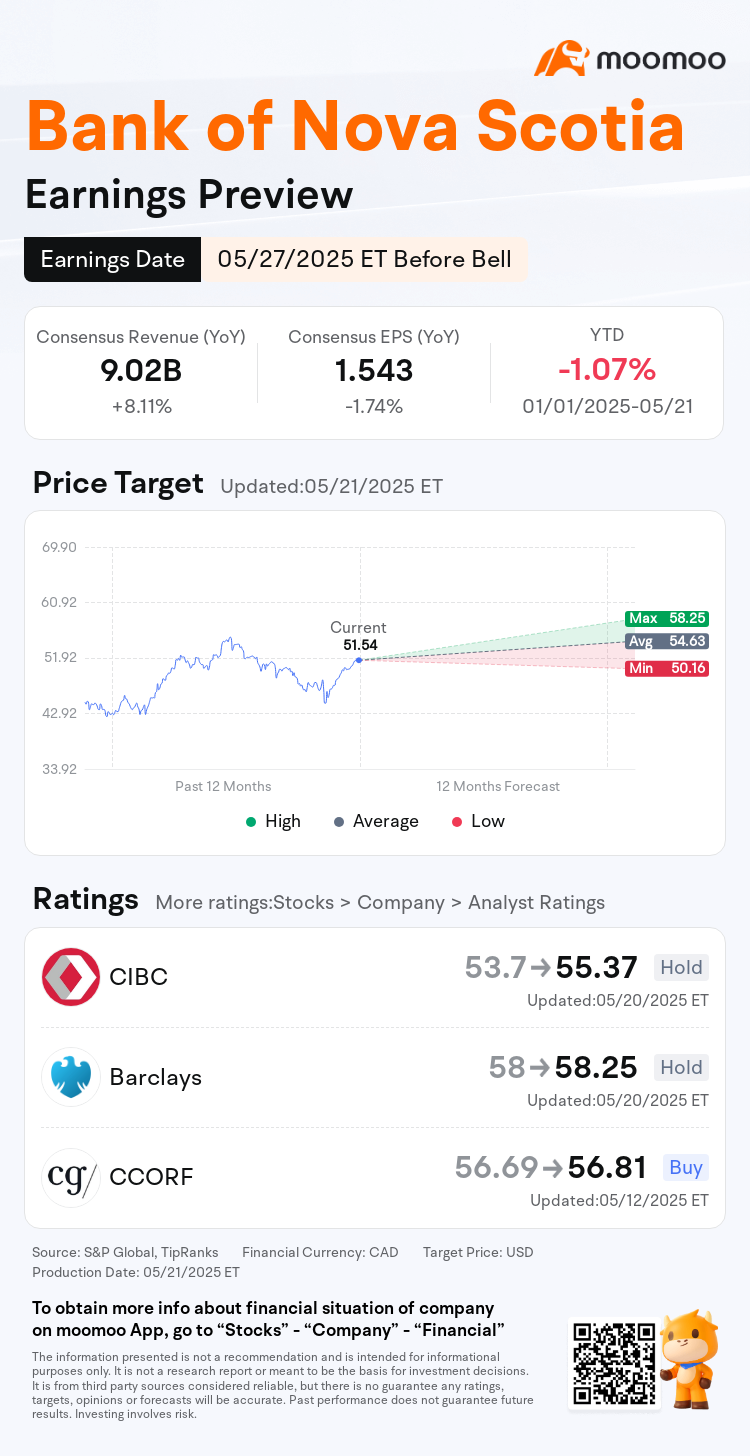
Task: Click the Earnings Date label tab
Action: click(112, 260)
